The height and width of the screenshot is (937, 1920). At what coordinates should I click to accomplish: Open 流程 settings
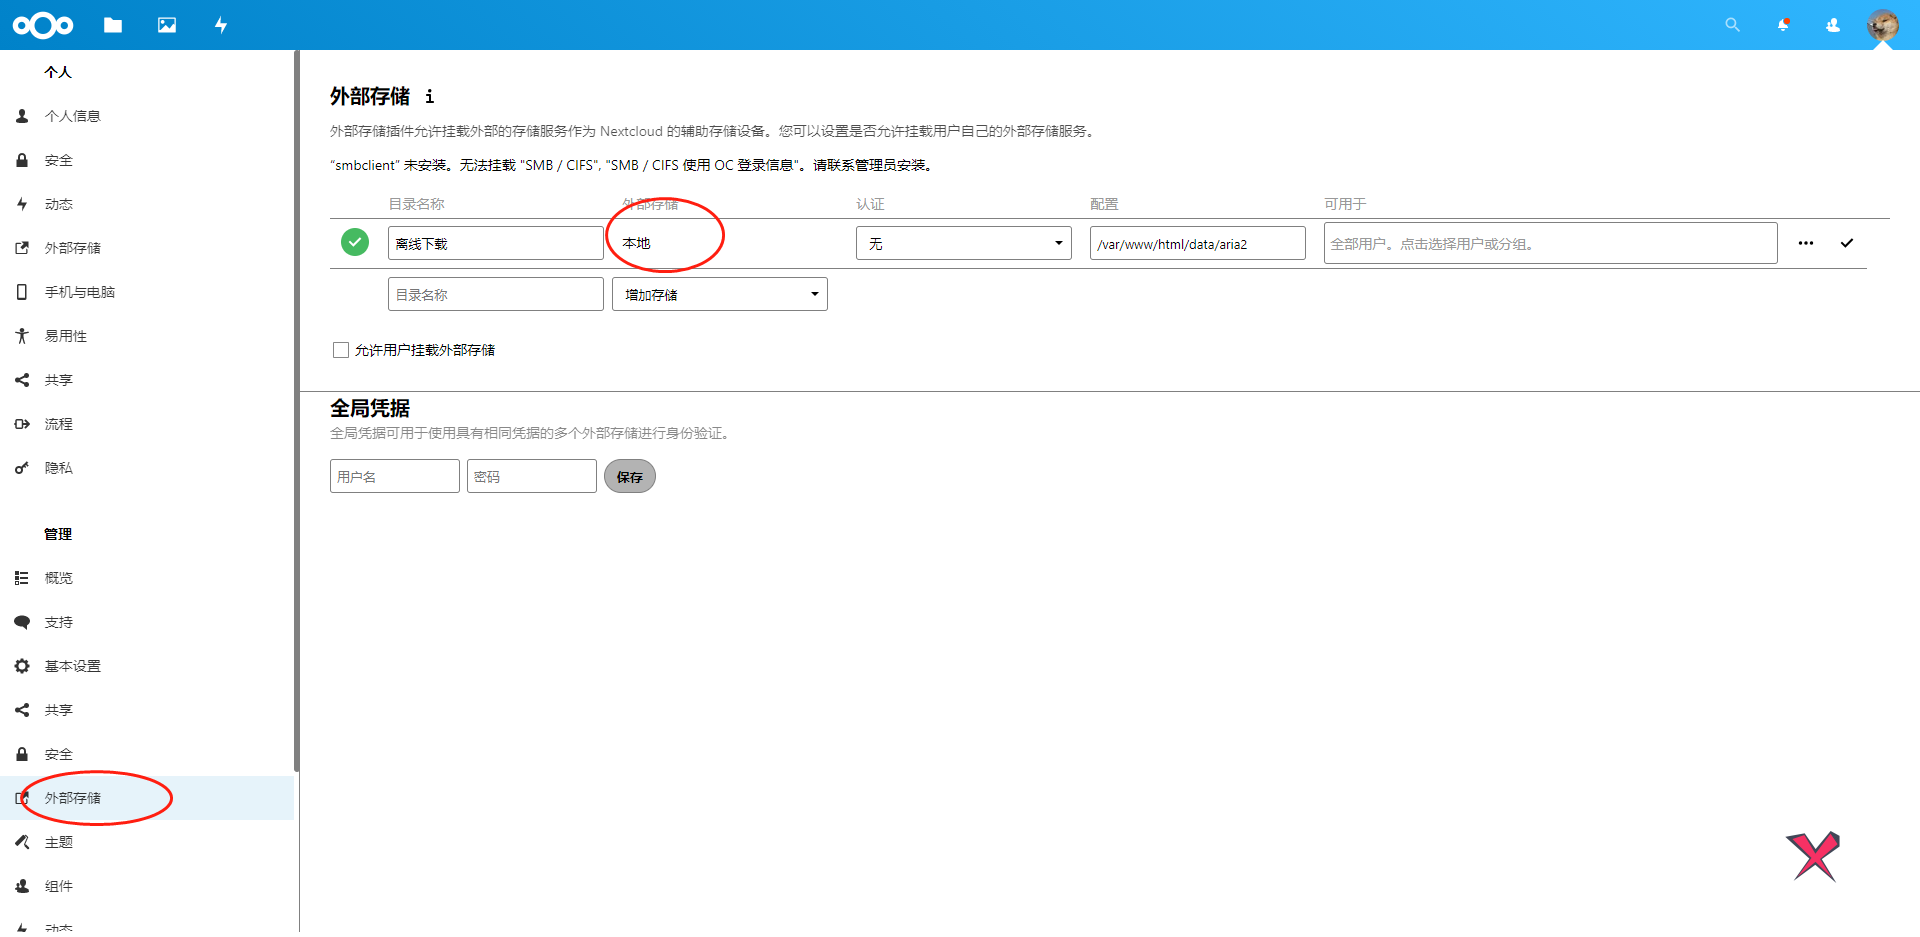147,424
